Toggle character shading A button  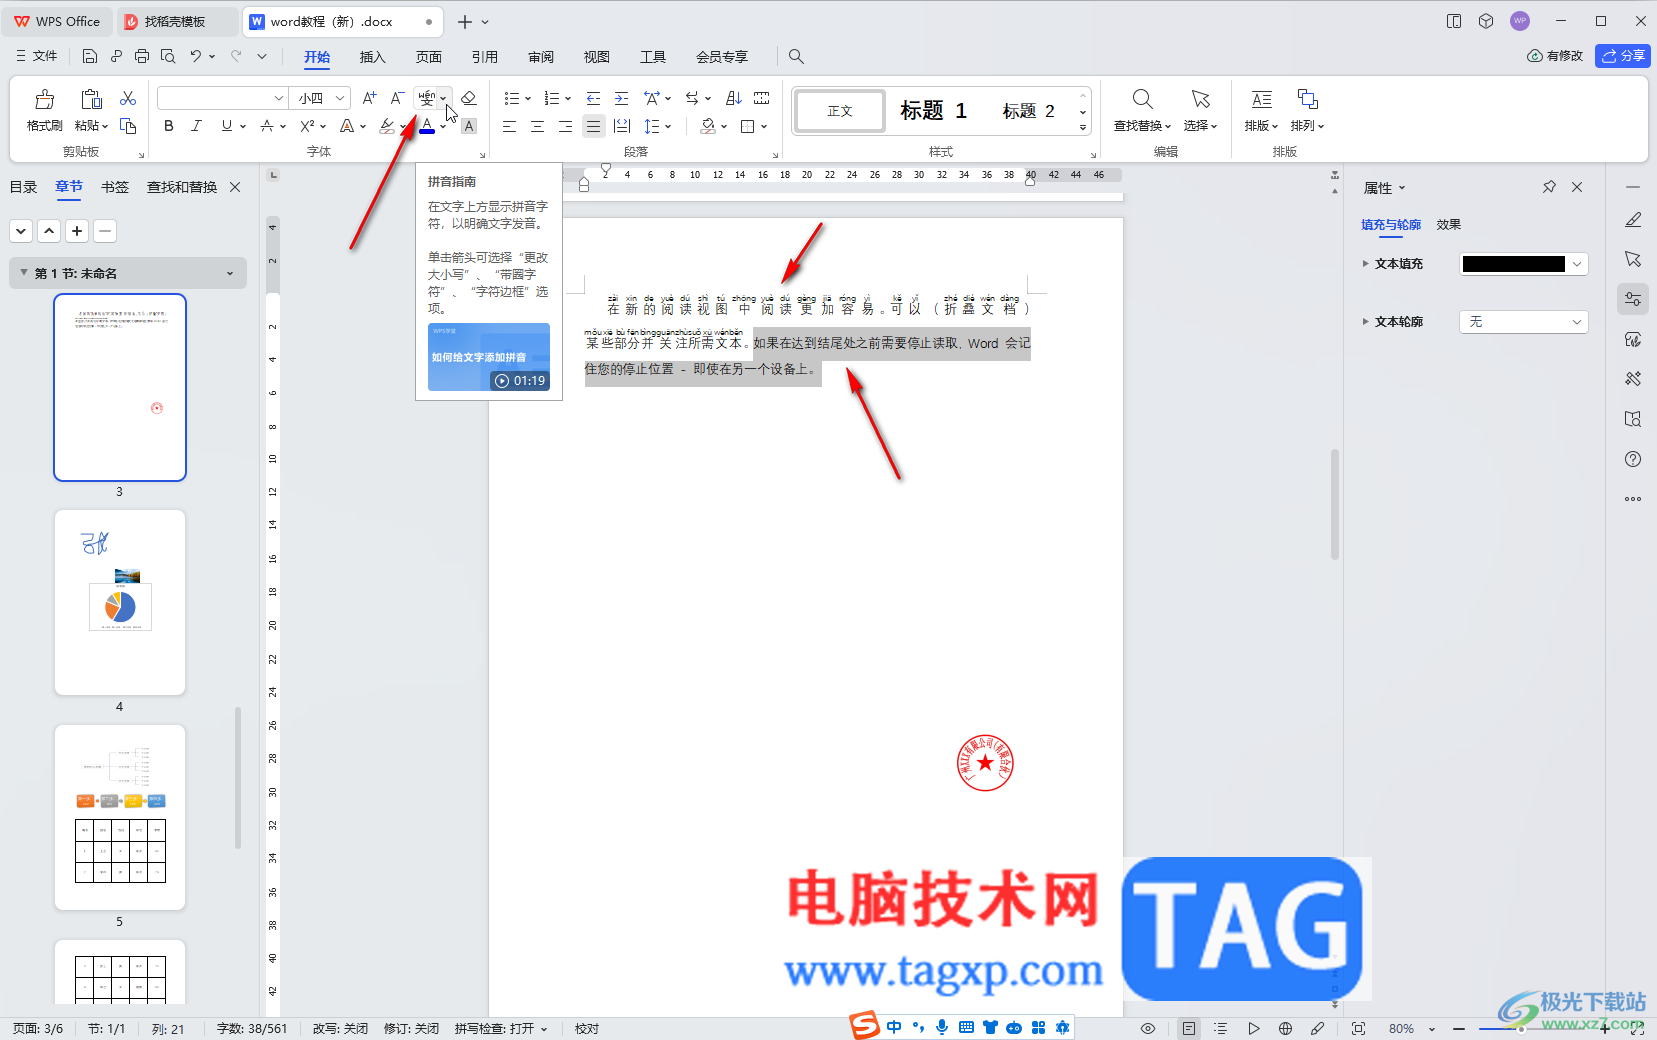click(469, 126)
